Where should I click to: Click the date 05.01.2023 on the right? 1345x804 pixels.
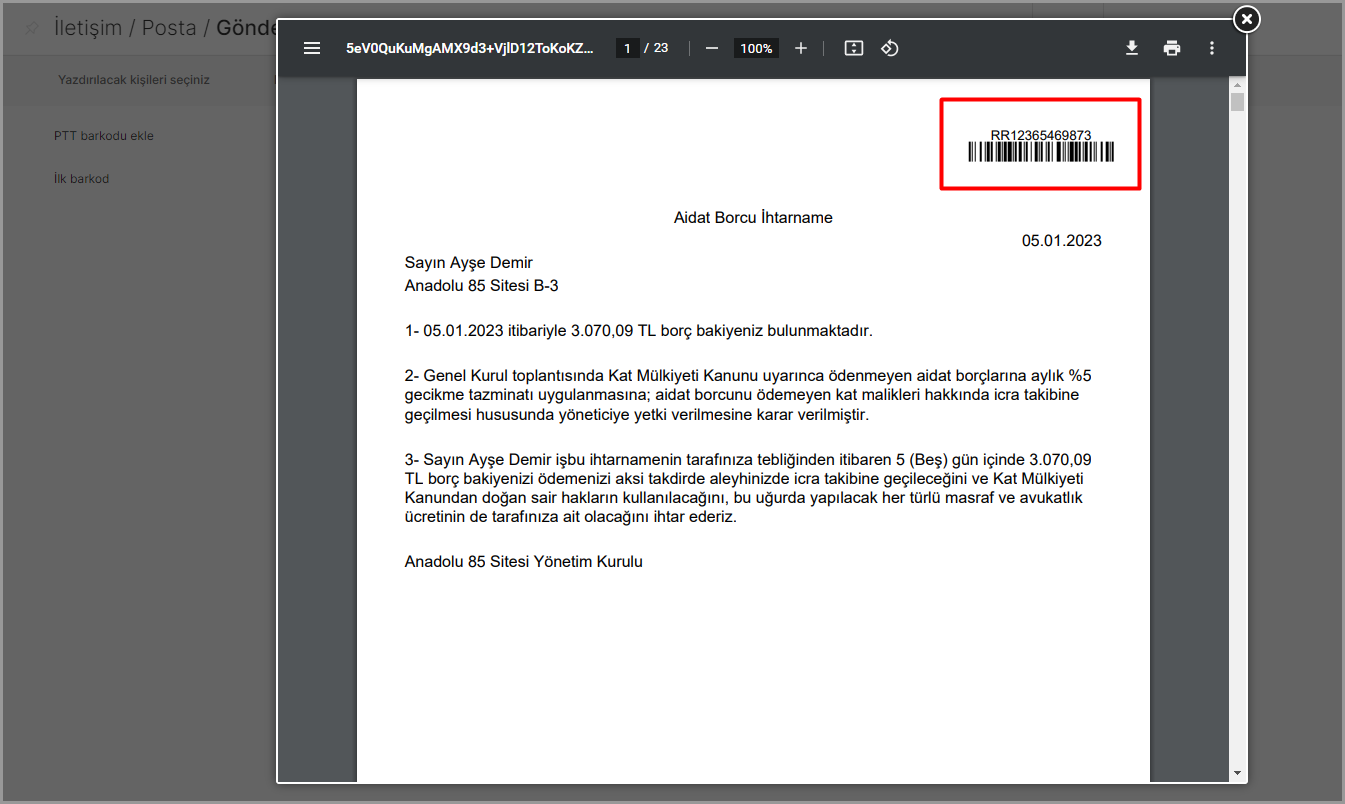(1061, 240)
